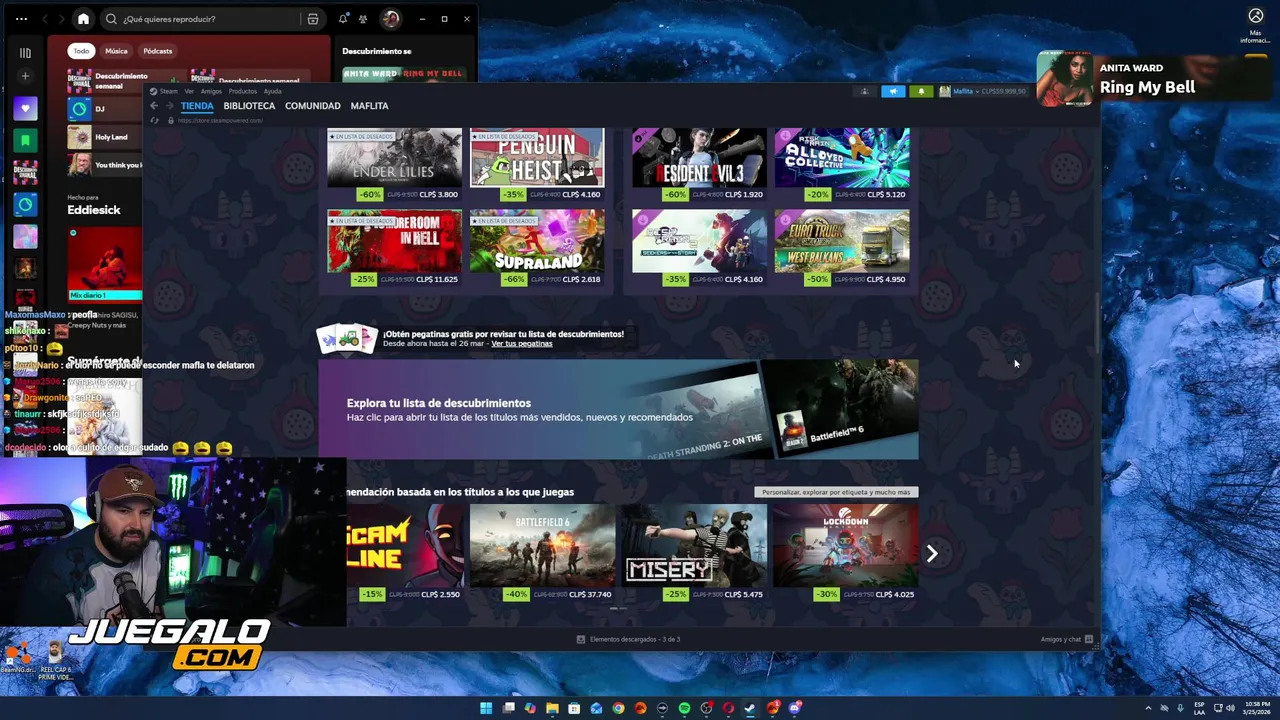Open green bookmark Your Episodes in sidebar
Image resolution: width=1280 pixels, height=720 pixels.
point(25,140)
